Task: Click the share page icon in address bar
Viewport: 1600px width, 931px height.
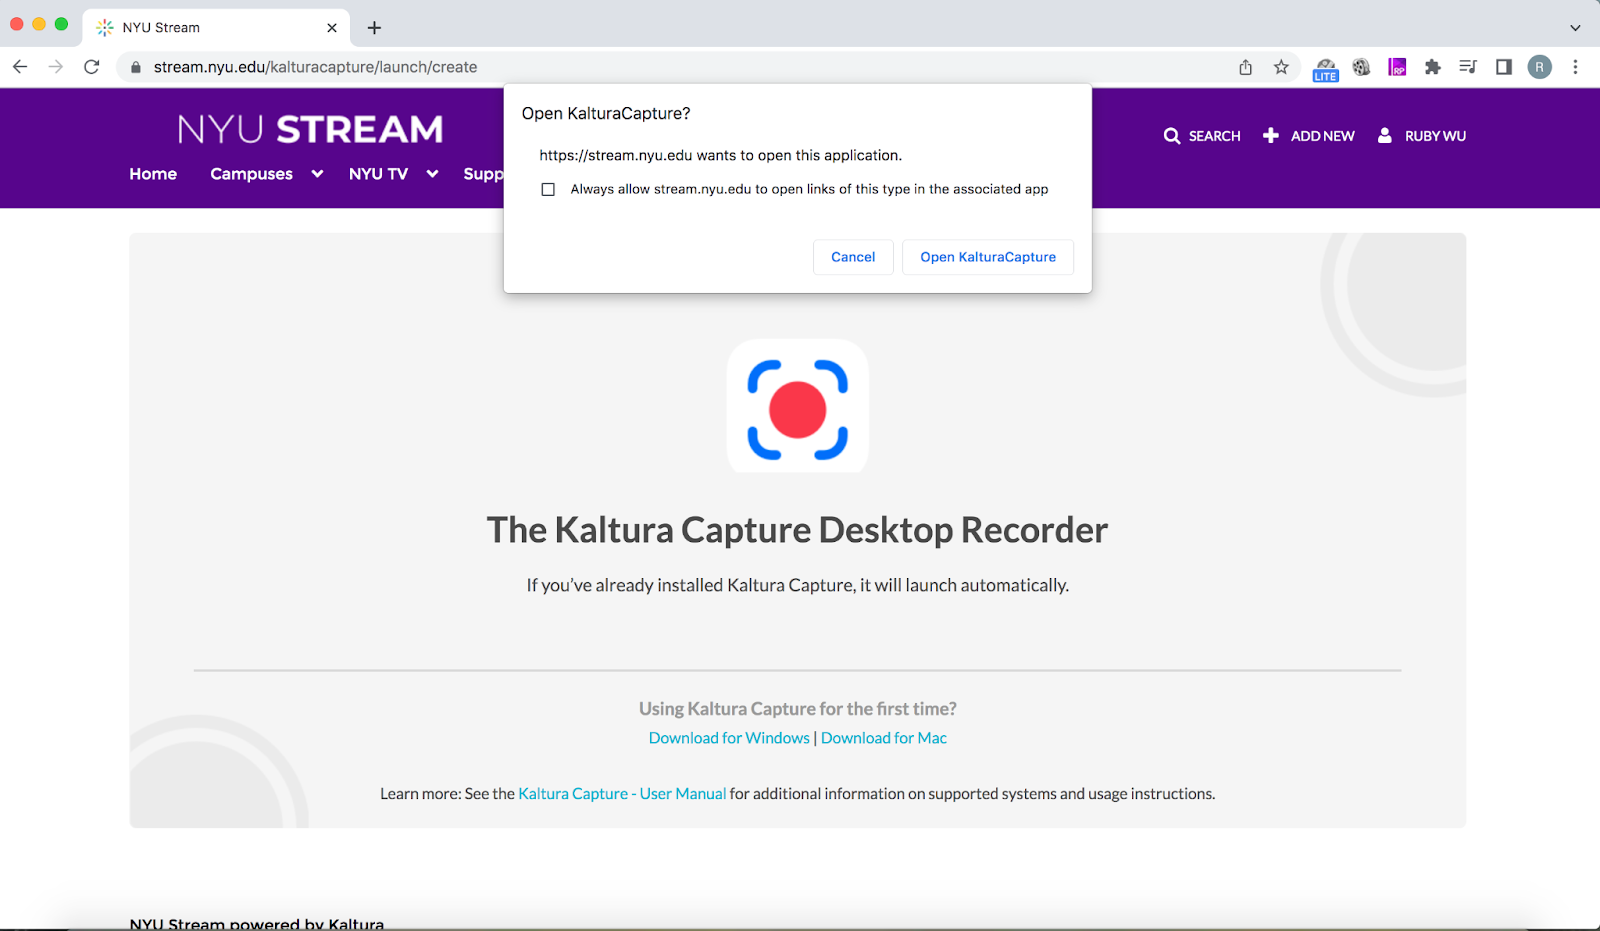Action: pos(1245,67)
